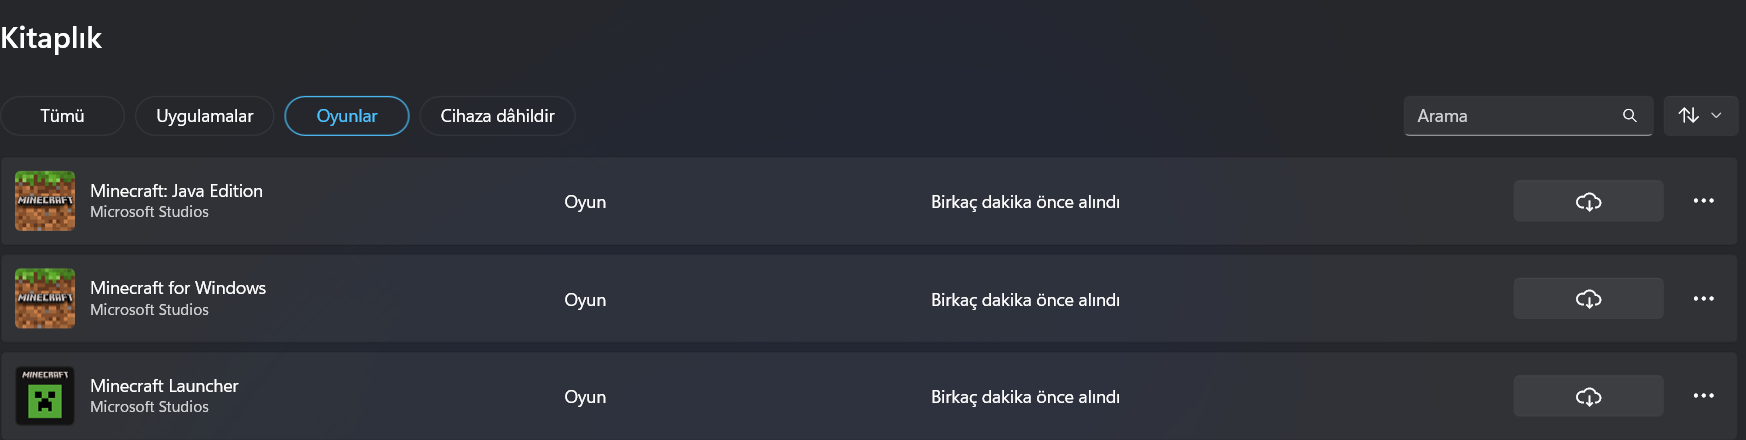Download Minecraft: Java Edition via cloud icon

[x=1588, y=202]
